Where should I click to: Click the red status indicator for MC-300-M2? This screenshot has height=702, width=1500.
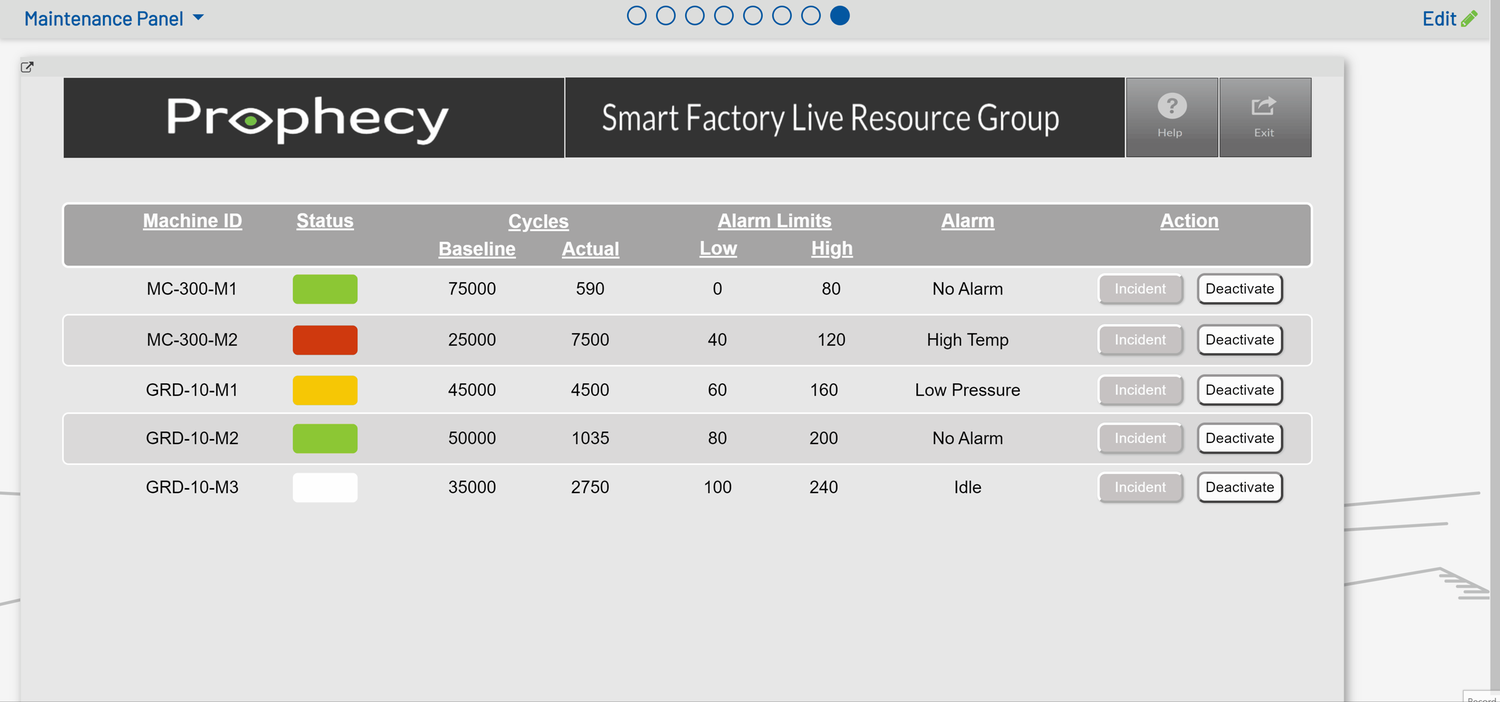point(324,340)
